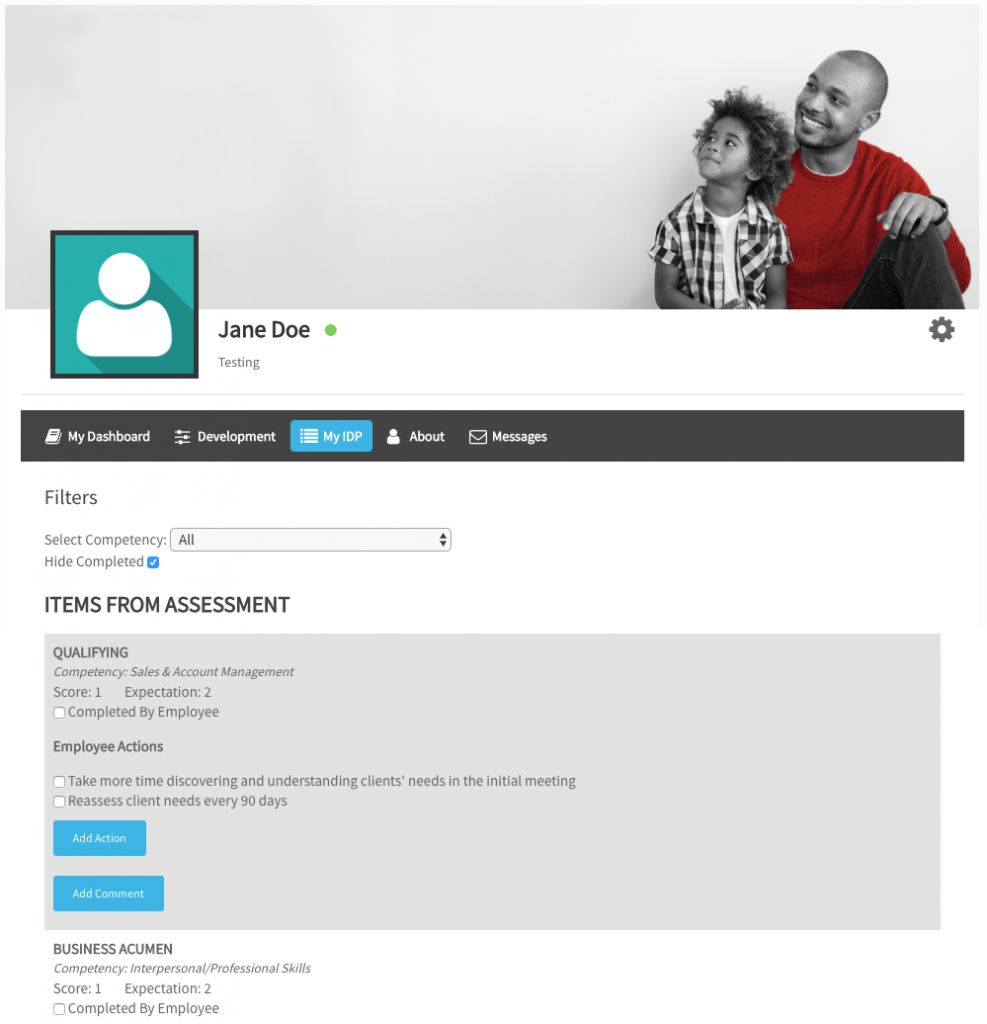Click the Development sliders icon
Viewport: 987px width, 1024px height.
[x=182, y=437]
